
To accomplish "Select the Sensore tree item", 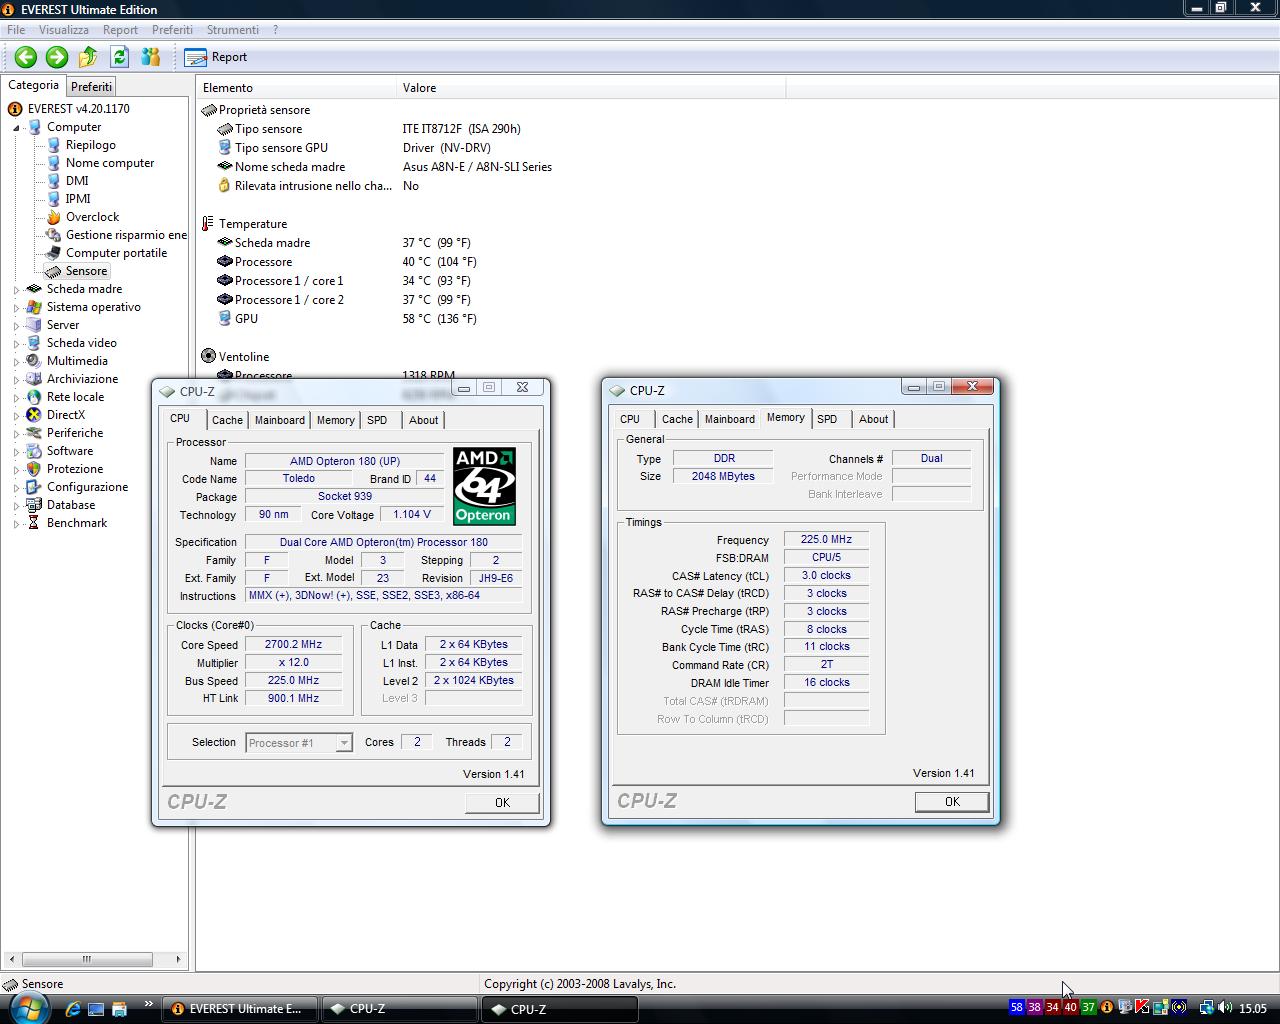I will click(x=86, y=271).
